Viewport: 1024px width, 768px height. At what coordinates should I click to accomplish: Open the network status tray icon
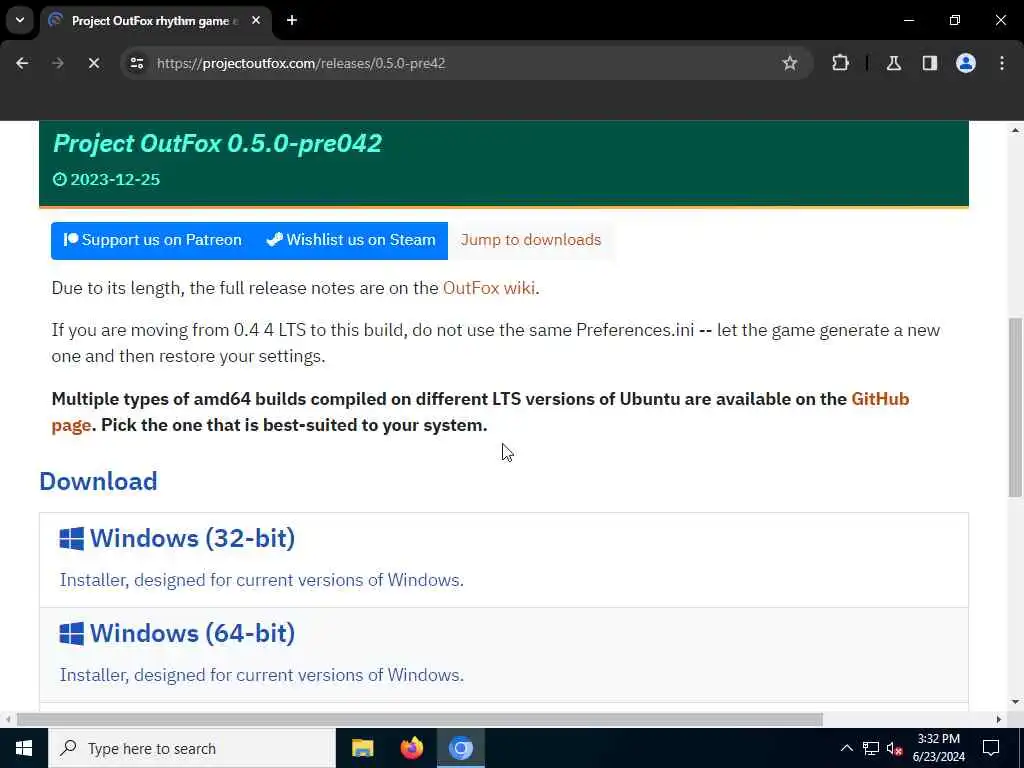tap(871, 748)
